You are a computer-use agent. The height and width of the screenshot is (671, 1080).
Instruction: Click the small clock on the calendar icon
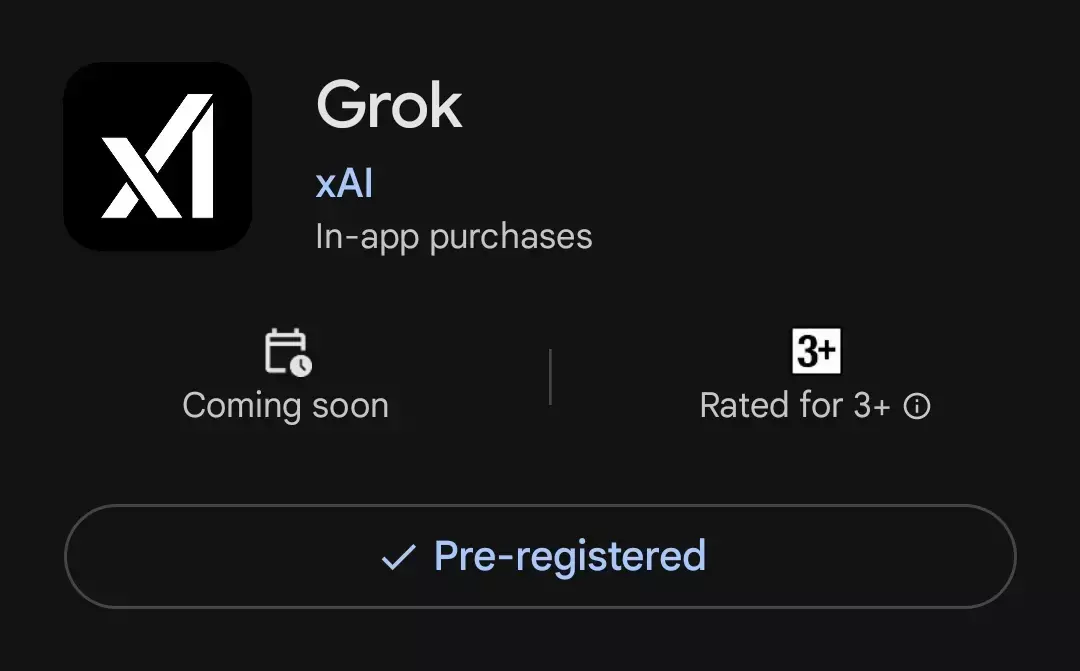point(300,365)
